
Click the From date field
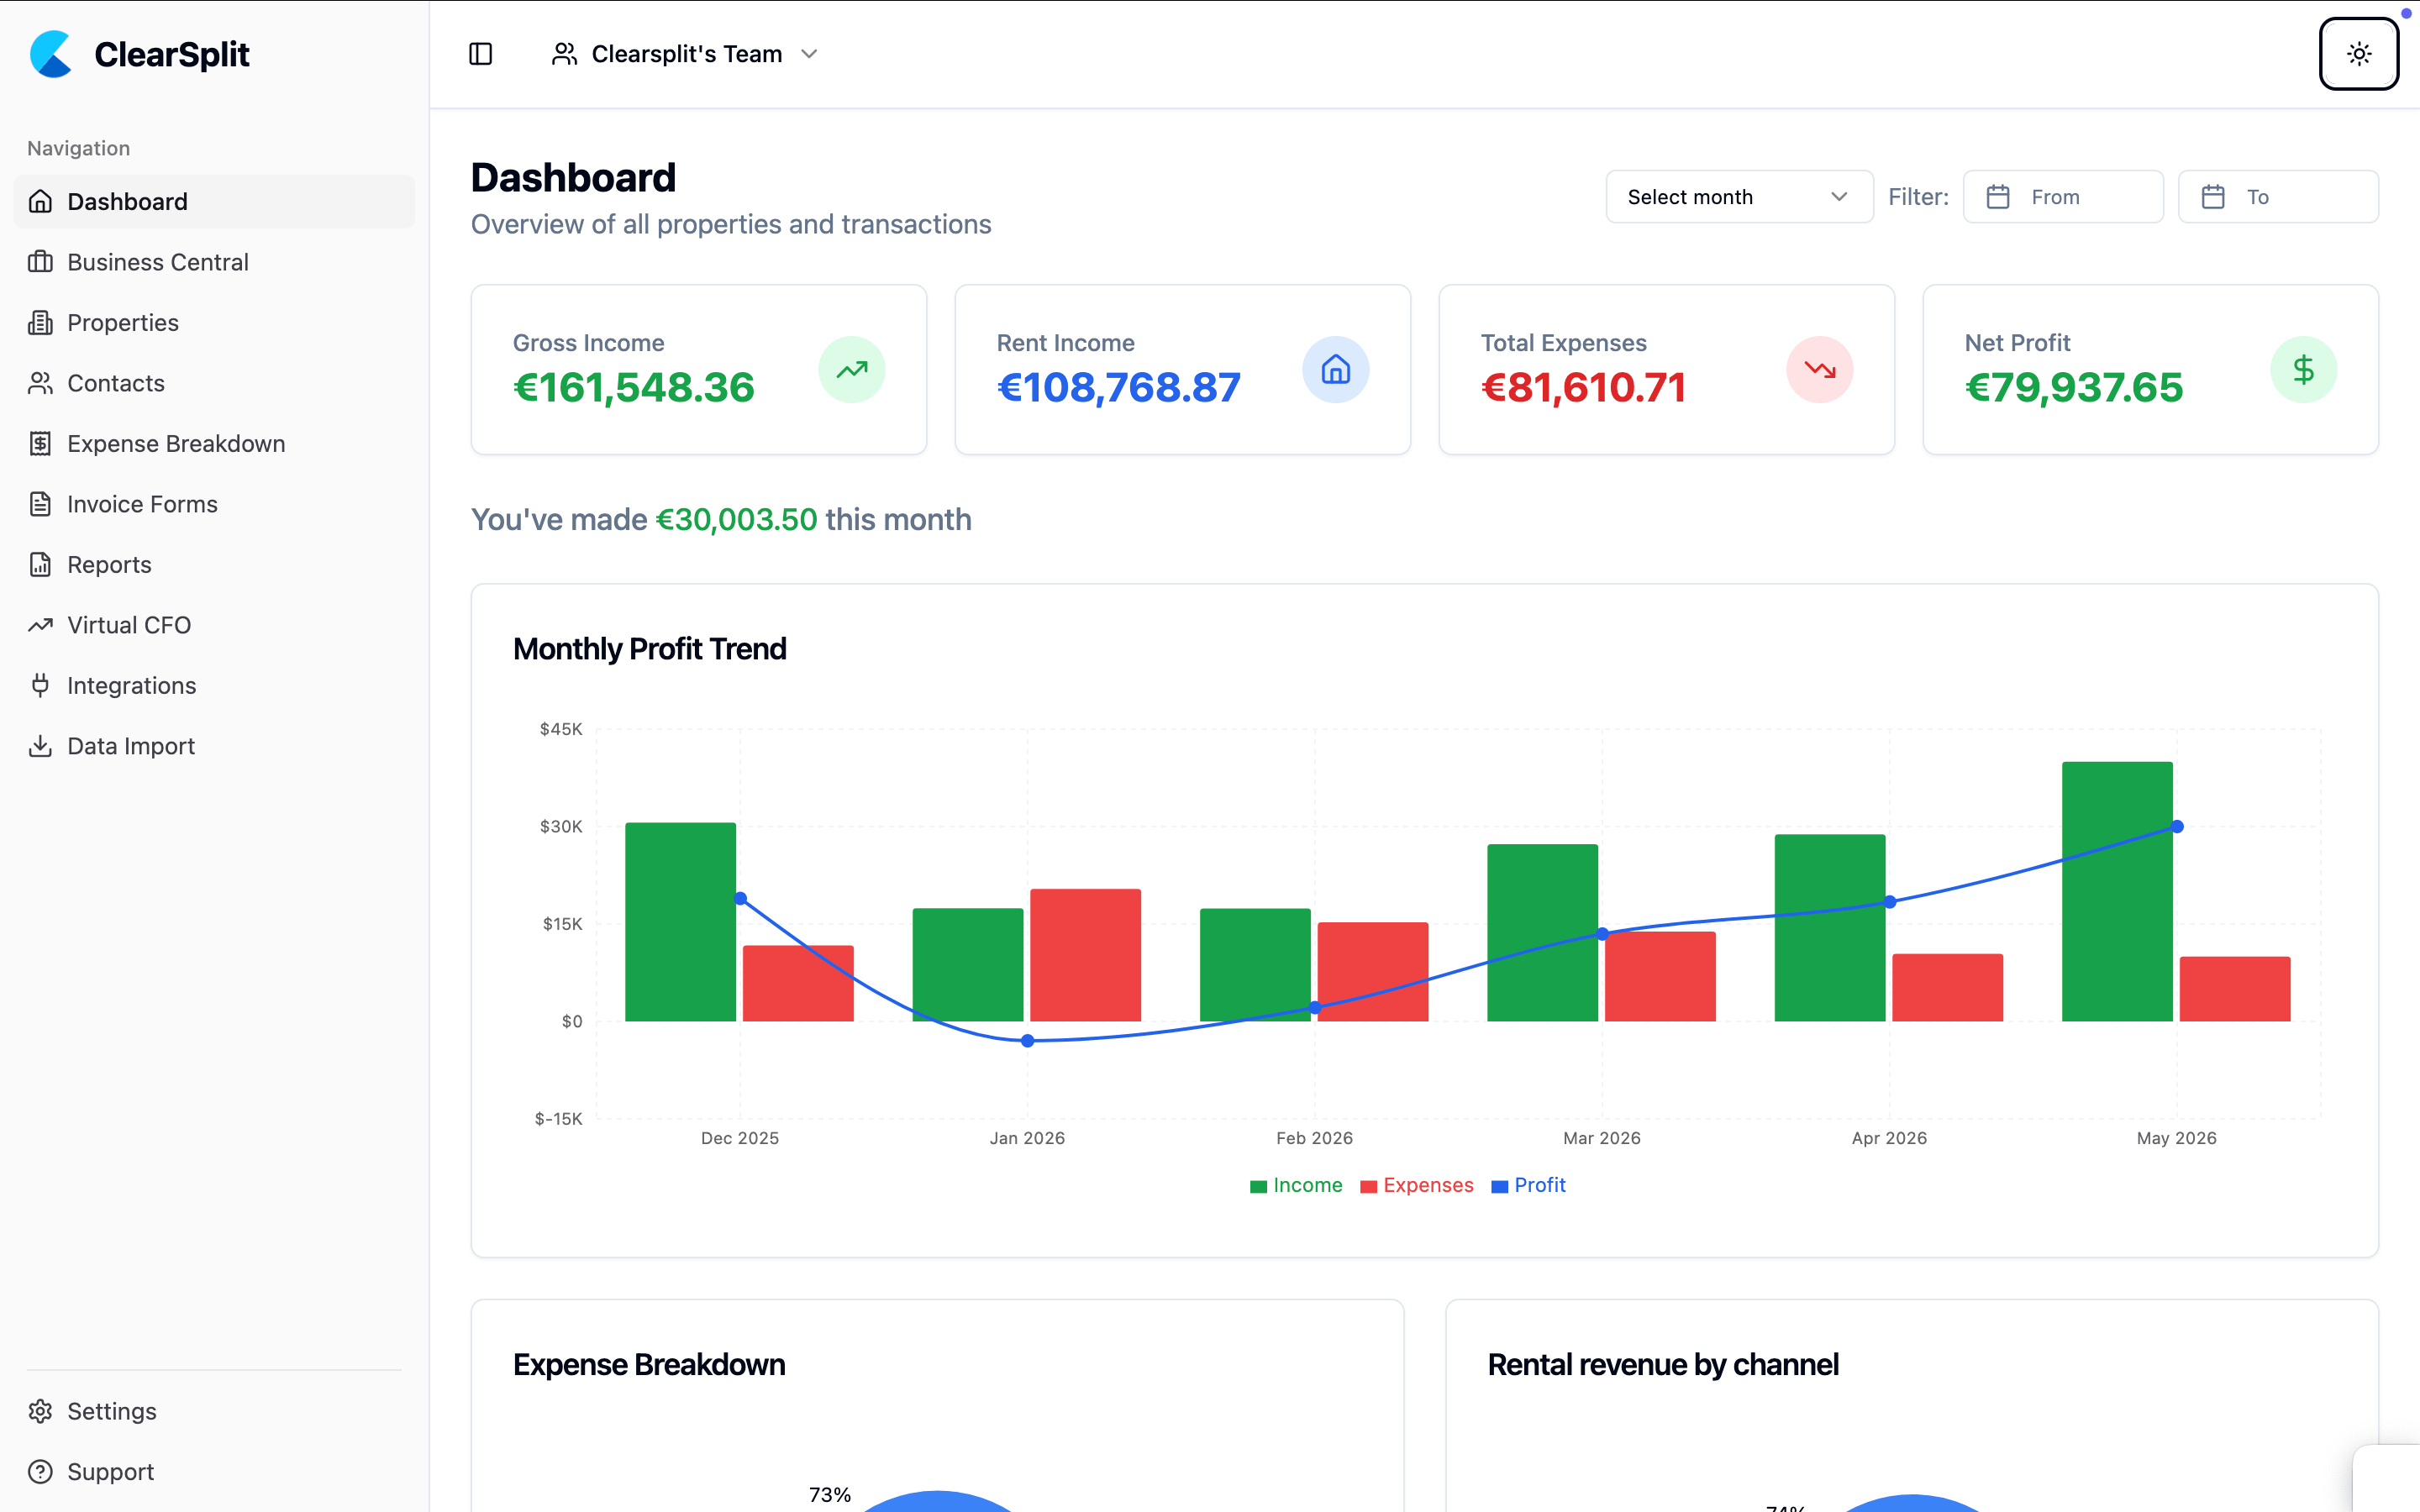(x=2063, y=197)
